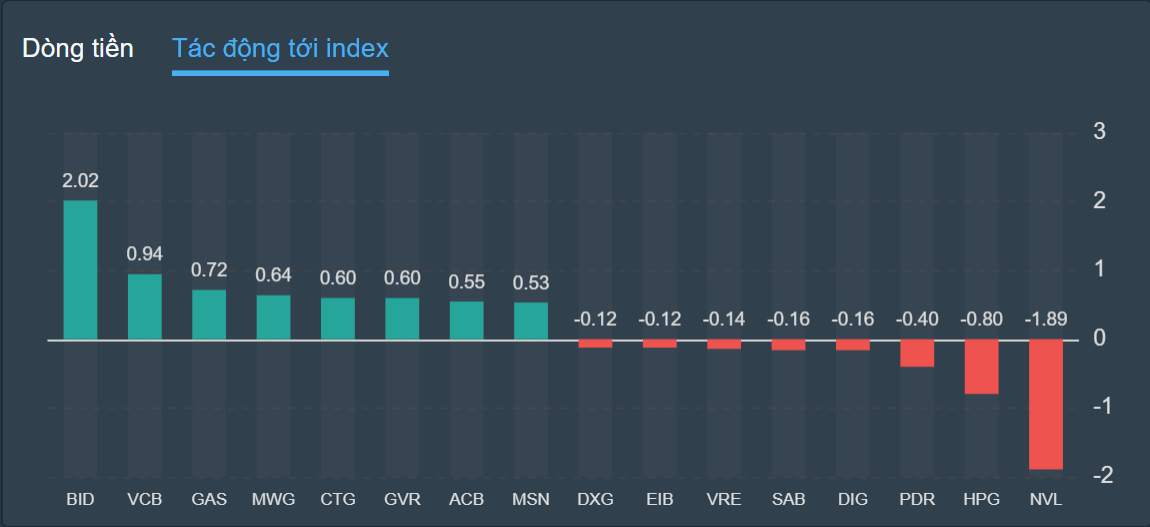Screen dimensions: 1150x527
Task: Click the BID 2.02 value label
Action: click(80, 181)
